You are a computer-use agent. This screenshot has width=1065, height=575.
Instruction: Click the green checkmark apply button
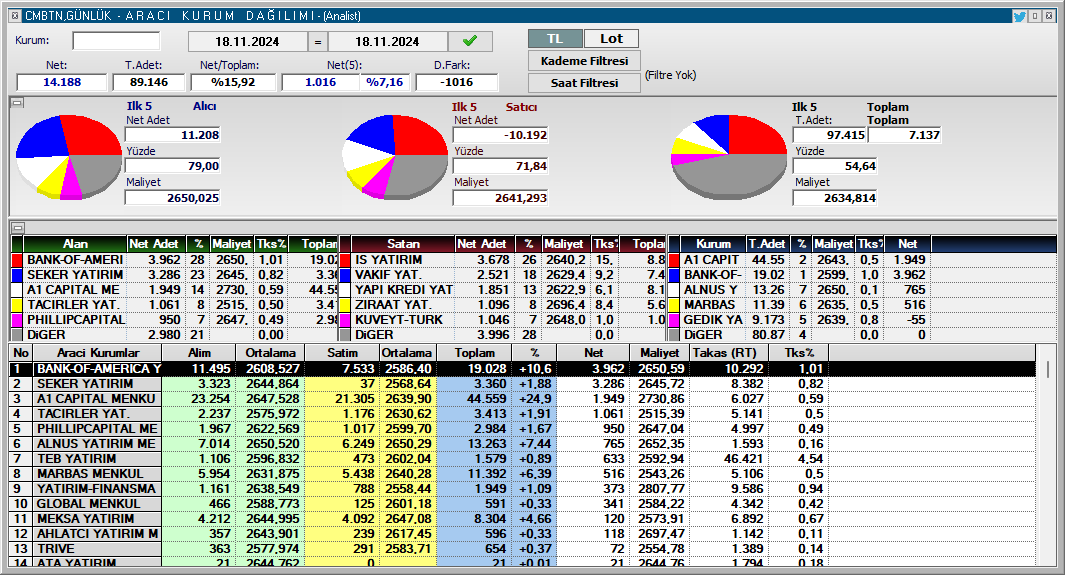[470, 41]
